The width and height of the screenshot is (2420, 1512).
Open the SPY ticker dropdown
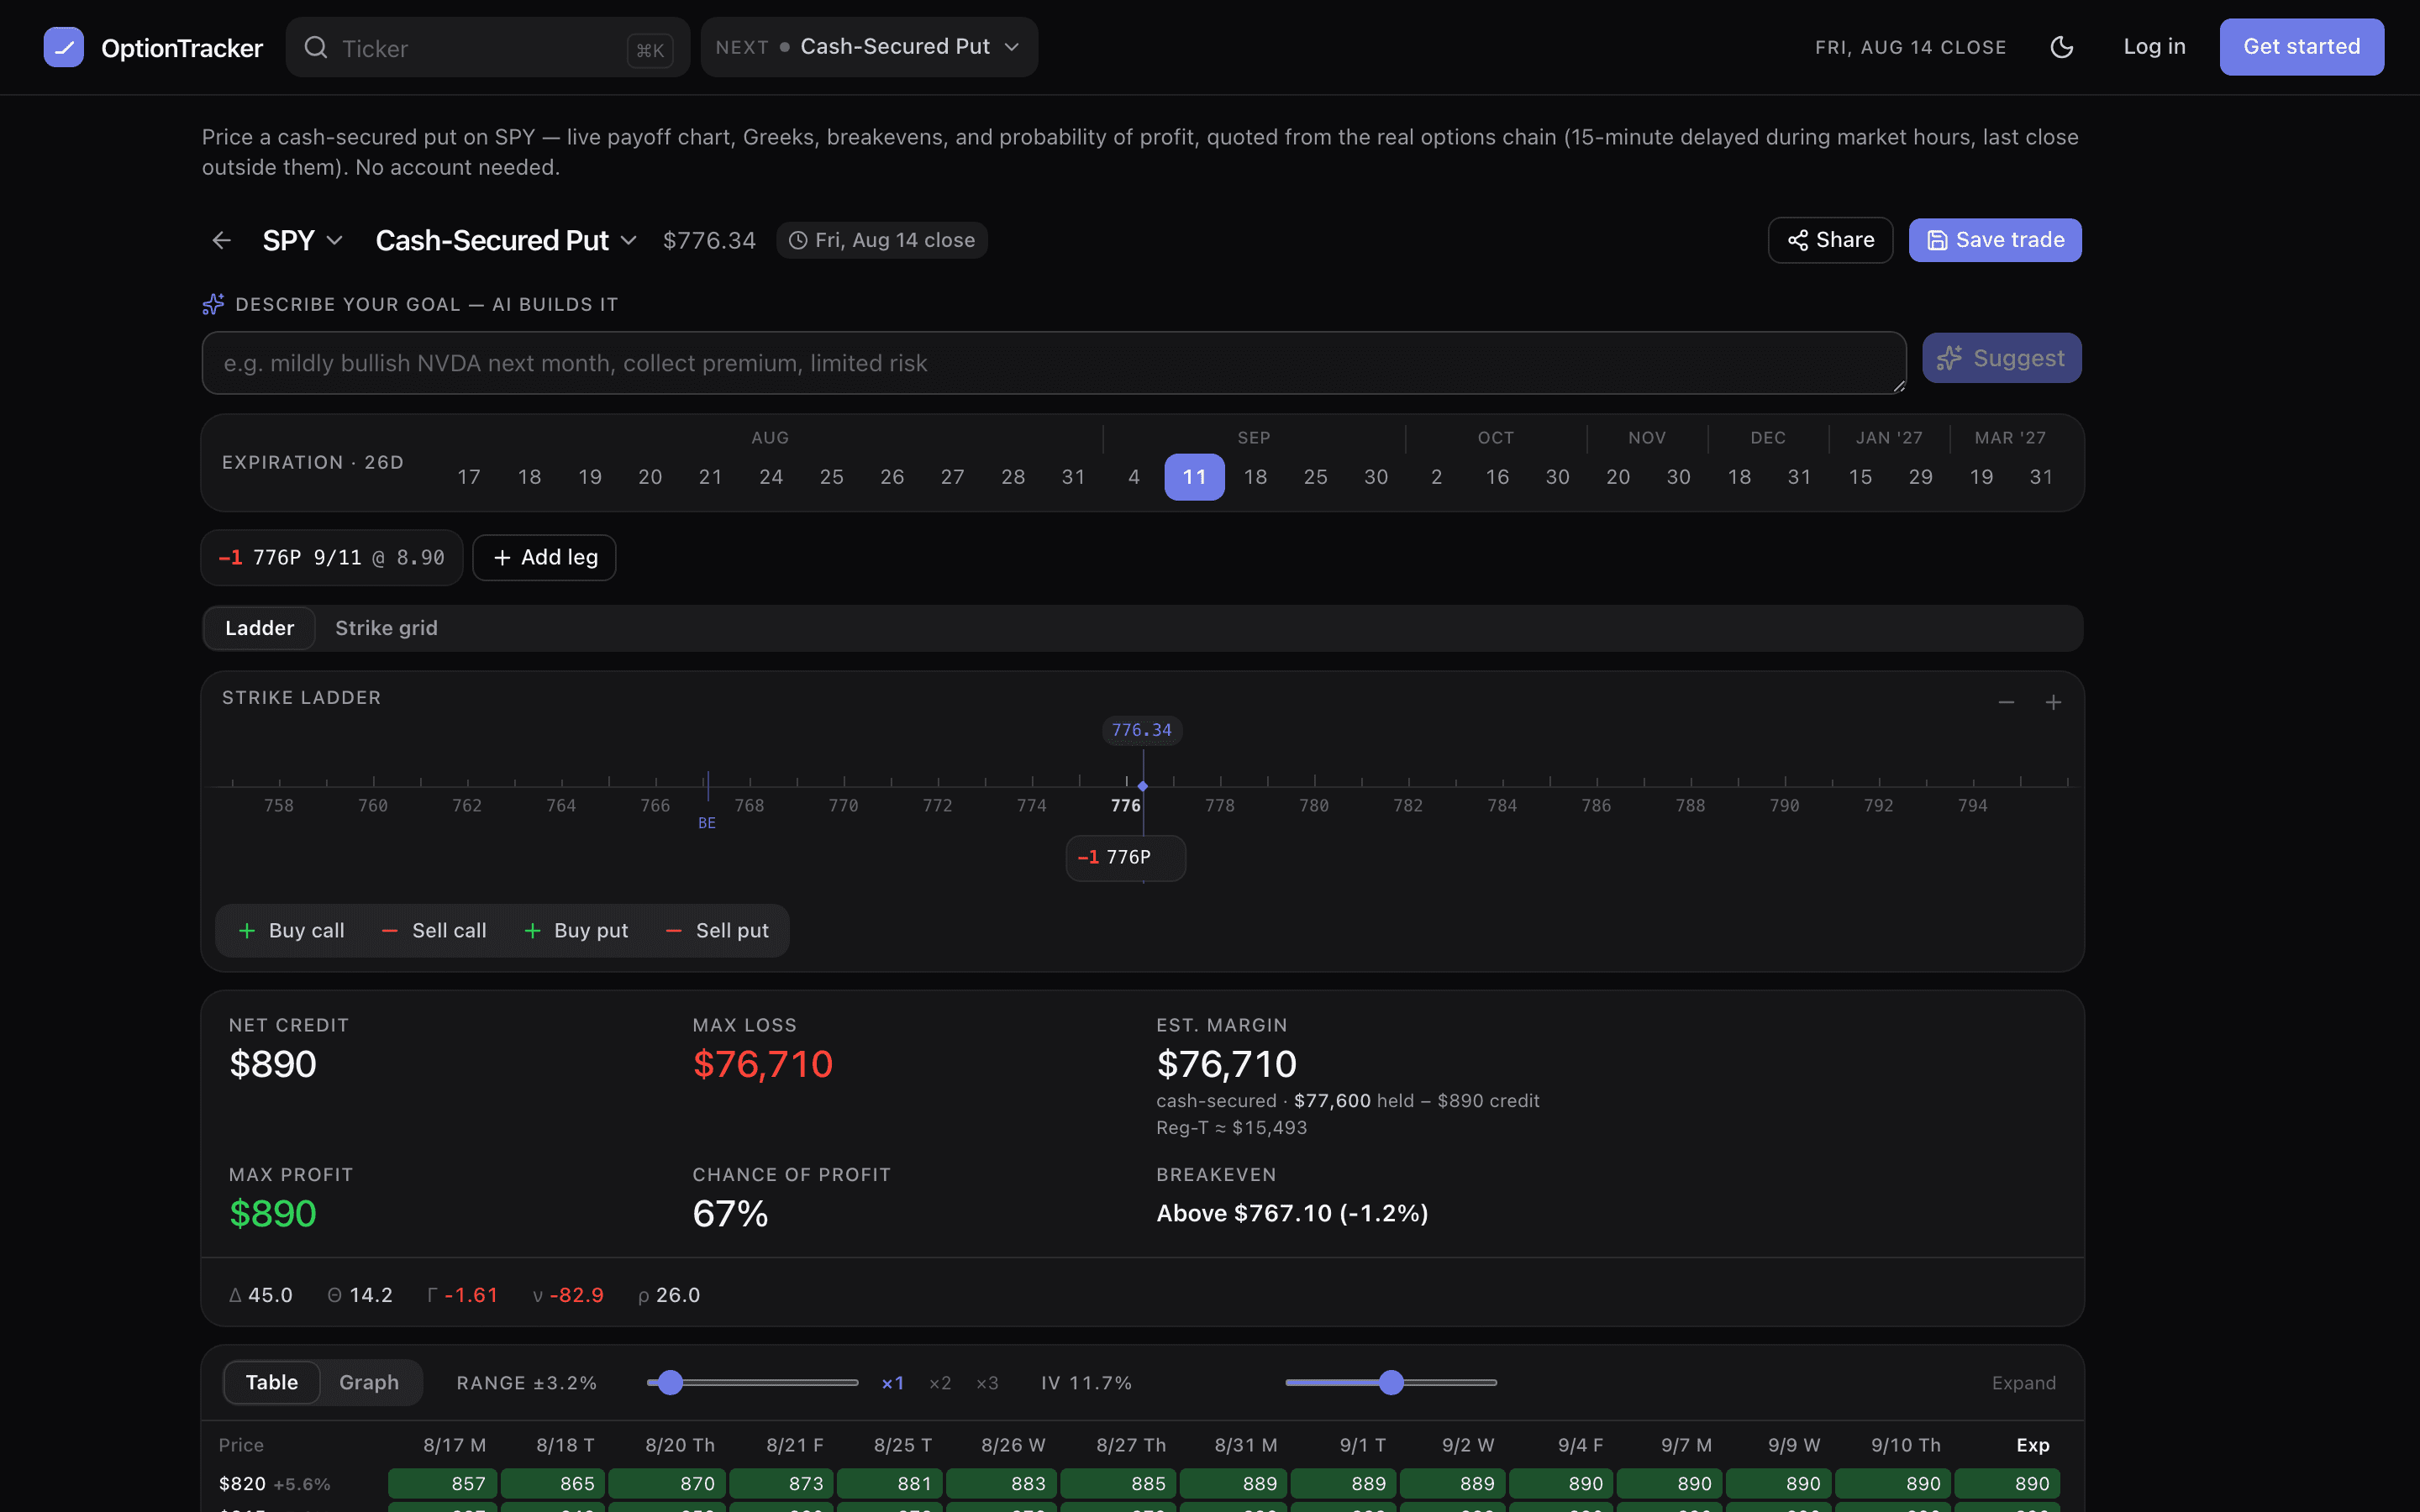pos(303,240)
